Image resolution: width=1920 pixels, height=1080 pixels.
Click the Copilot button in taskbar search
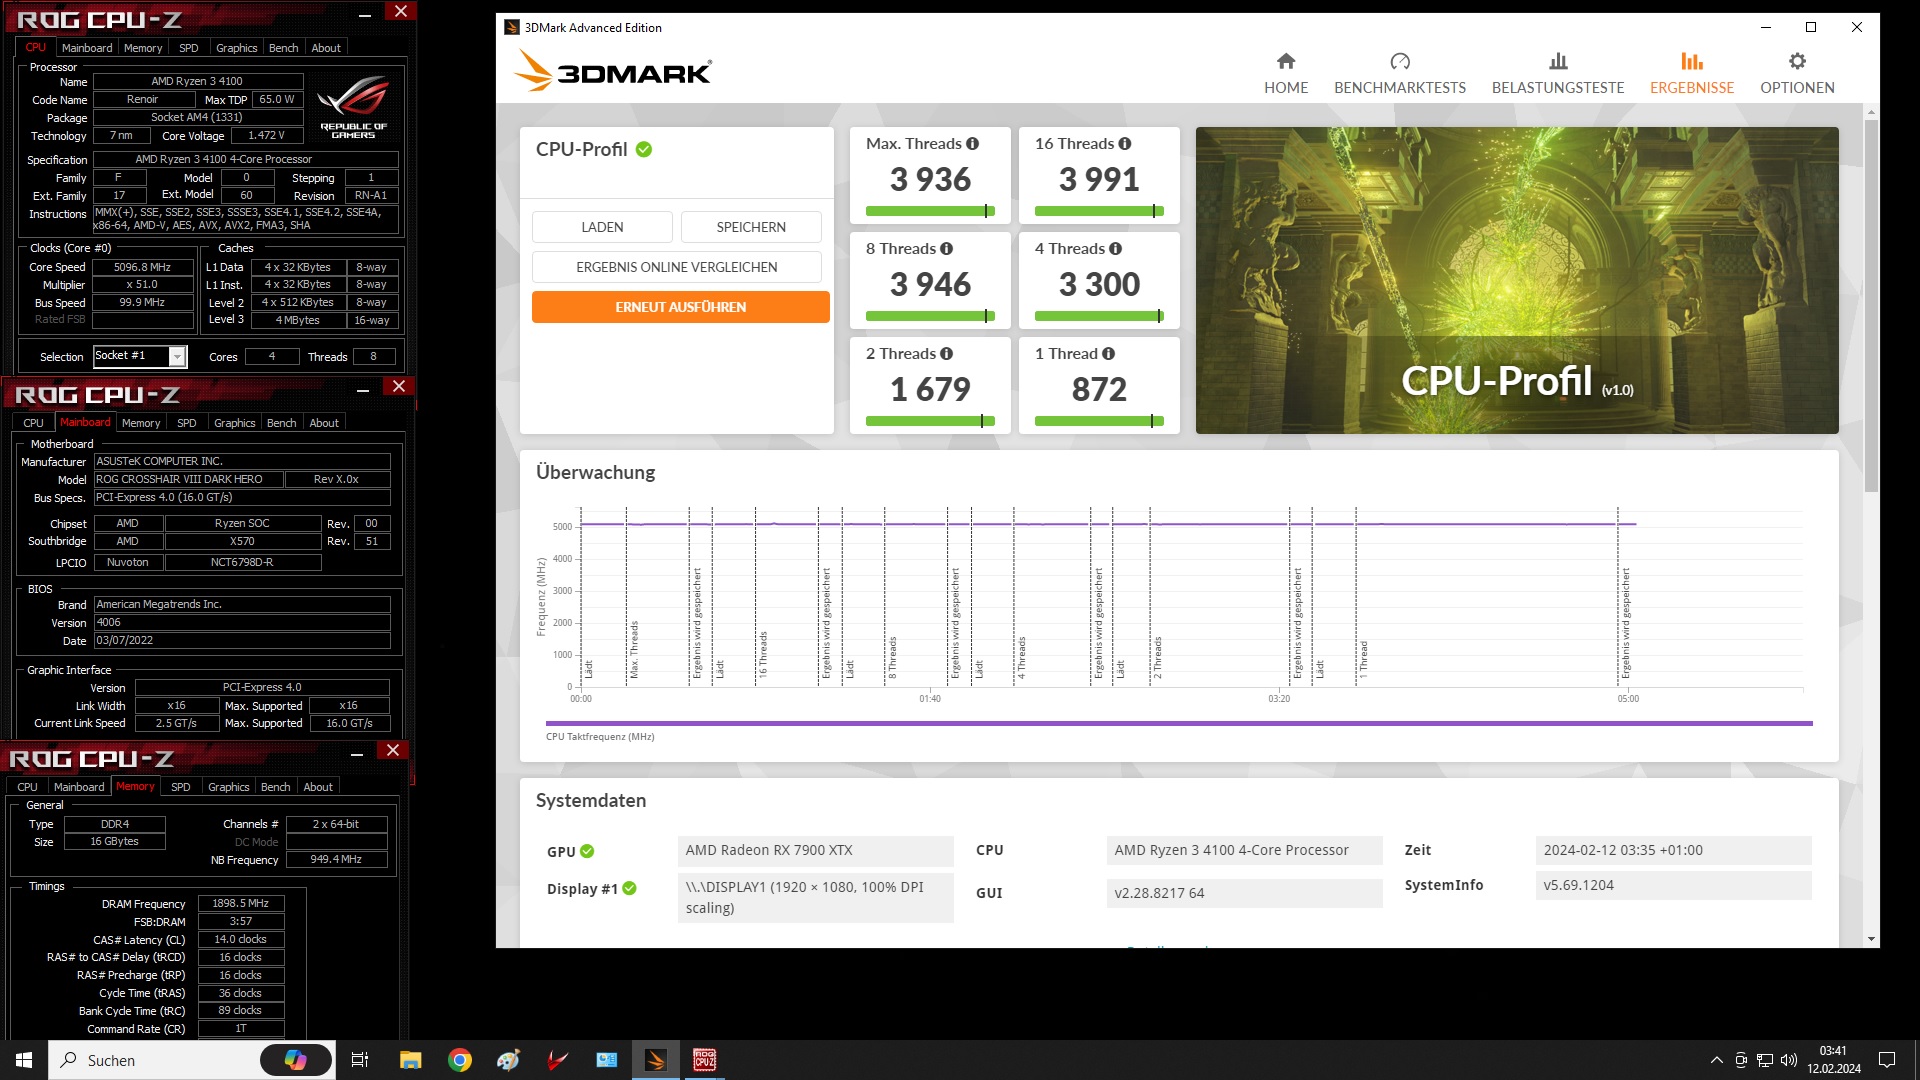296,1060
